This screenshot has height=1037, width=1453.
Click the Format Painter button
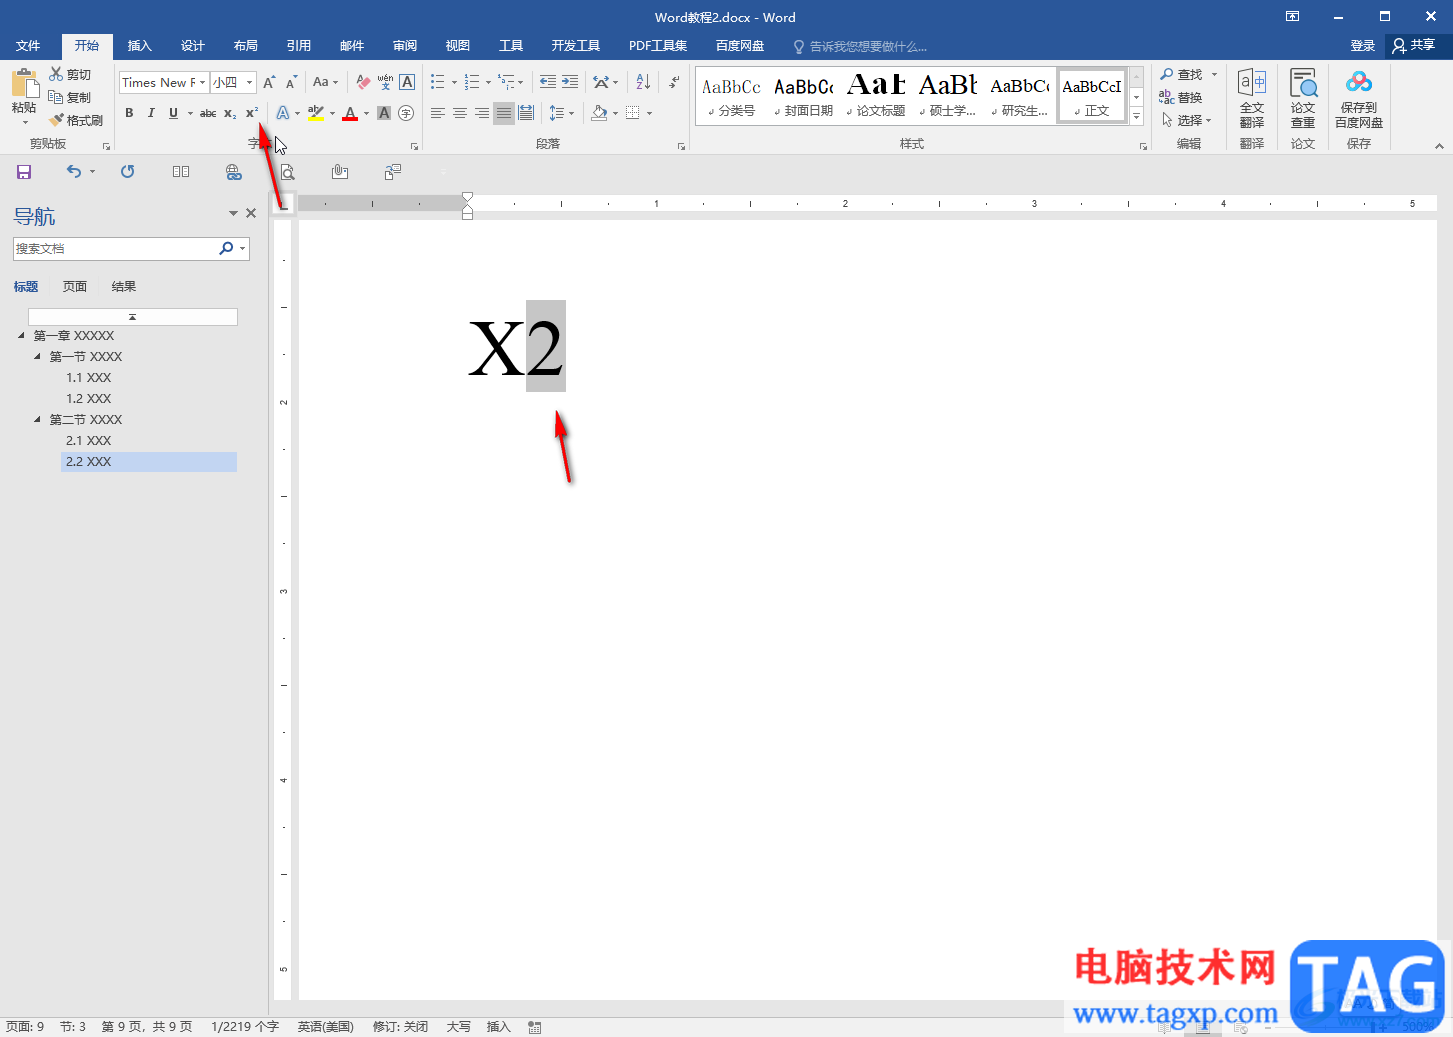pyautogui.click(x=76, y=120)
